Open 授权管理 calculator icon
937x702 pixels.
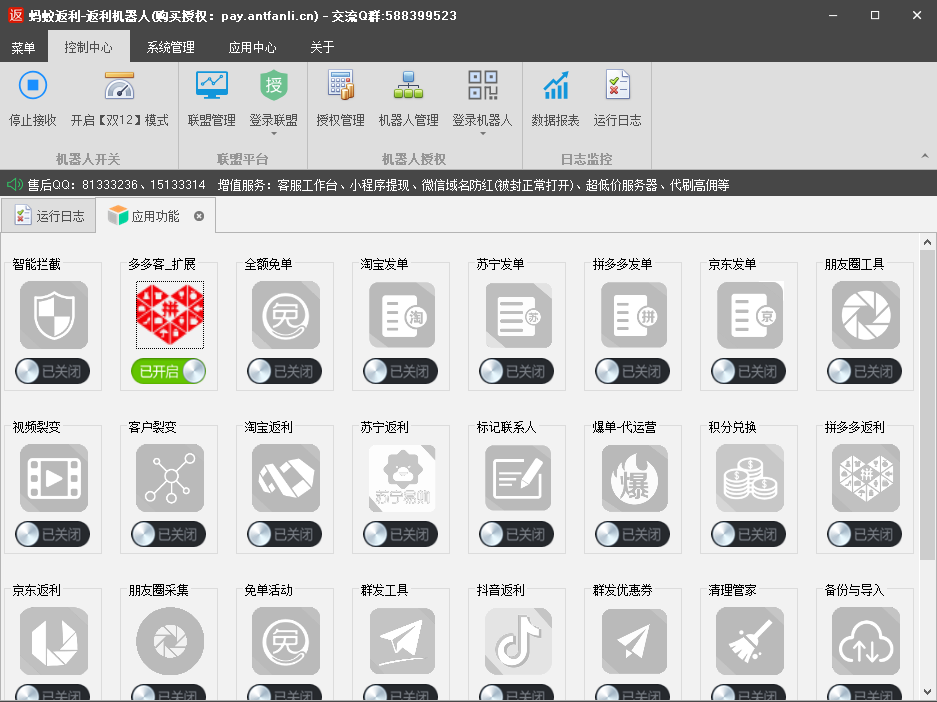[x=341, y=85]
